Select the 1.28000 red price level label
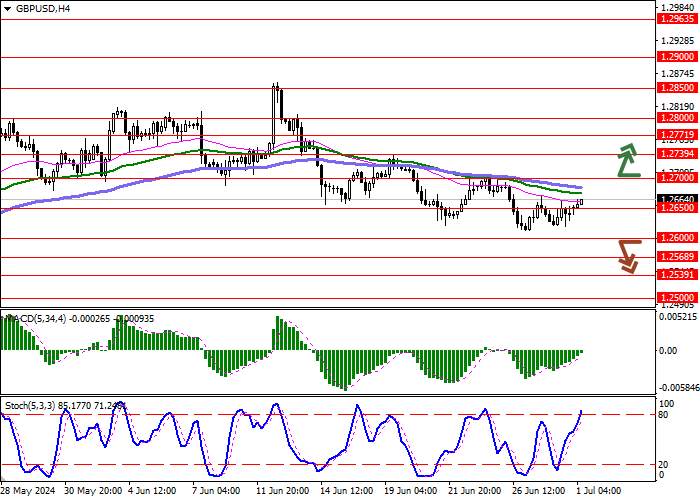The height and width of the screenshot is (500, 700). pyautogui.click(x=677, y=118)
